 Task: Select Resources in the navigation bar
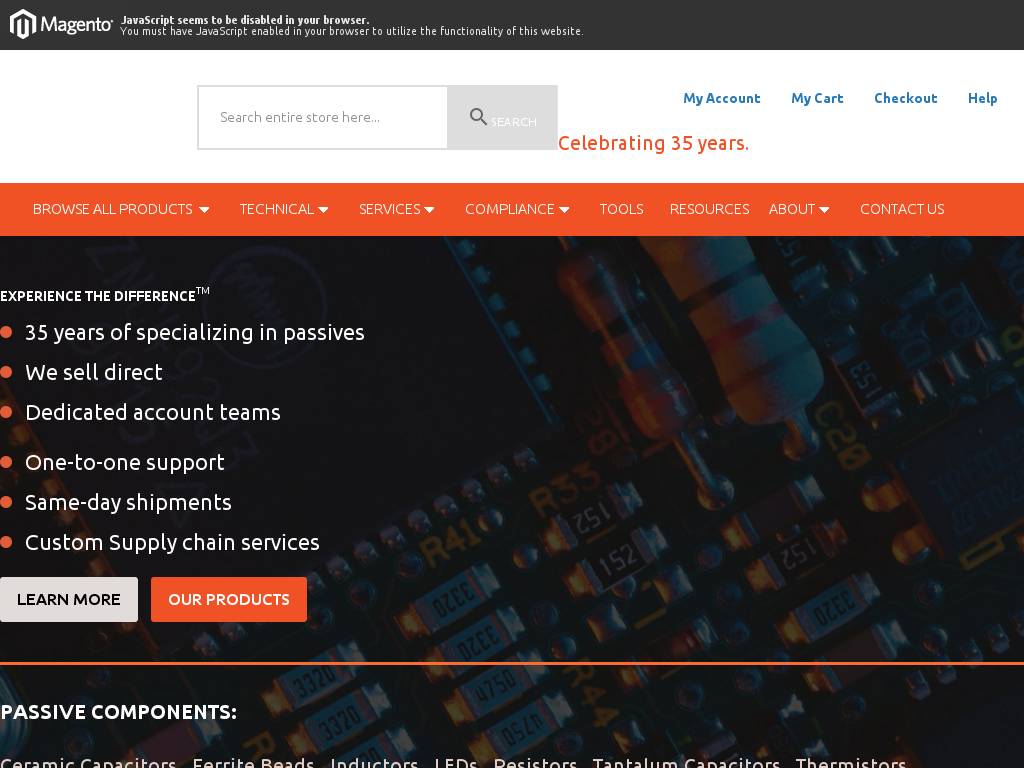pyautogui.click(x=709, y=209)
